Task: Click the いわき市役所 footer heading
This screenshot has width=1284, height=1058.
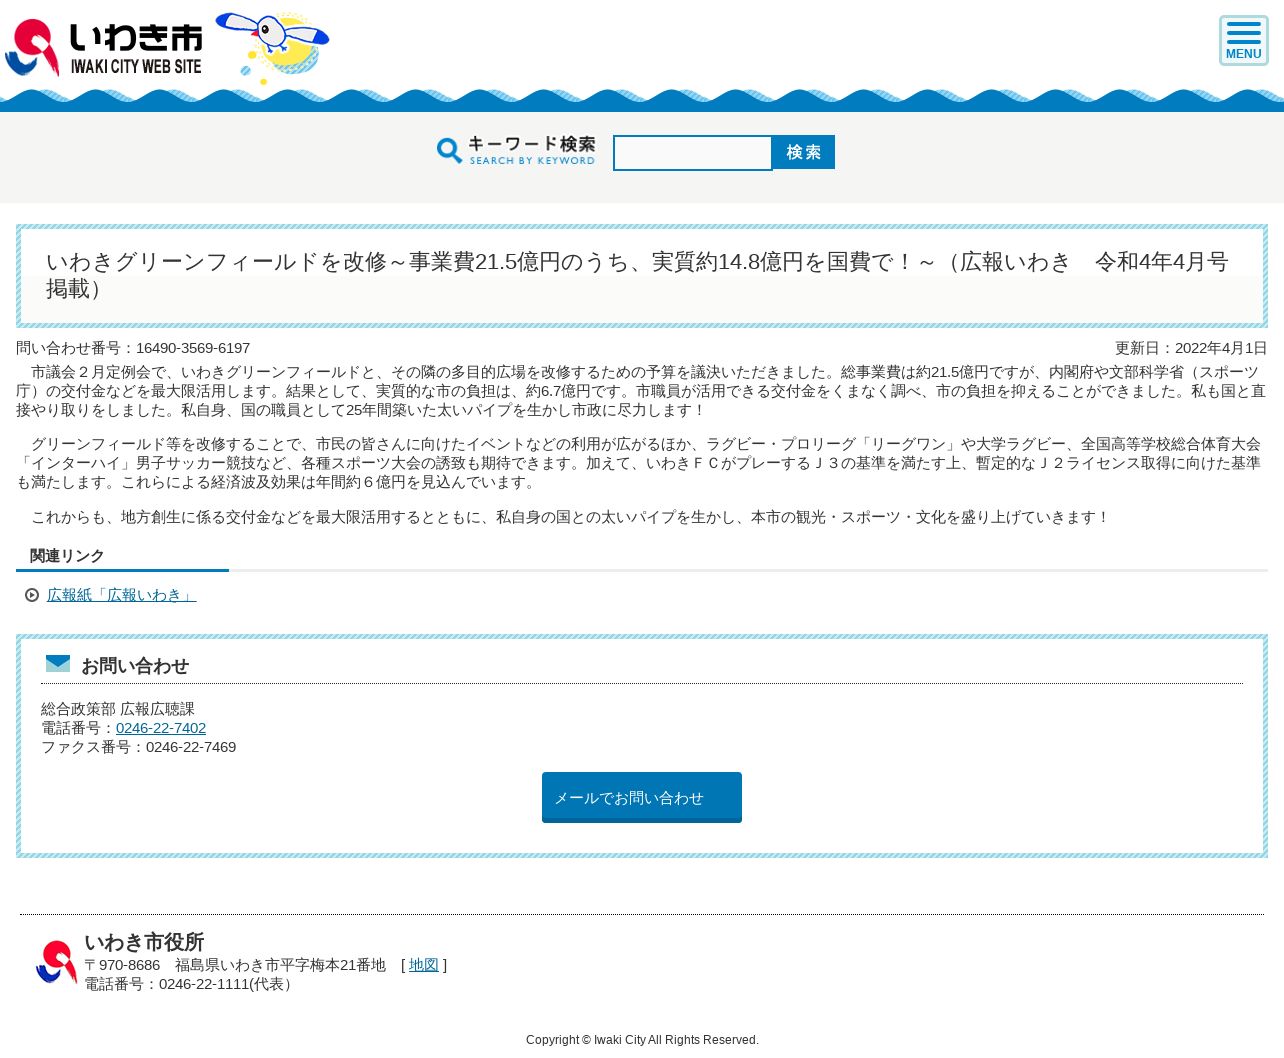Action: (x=144, y=942)
